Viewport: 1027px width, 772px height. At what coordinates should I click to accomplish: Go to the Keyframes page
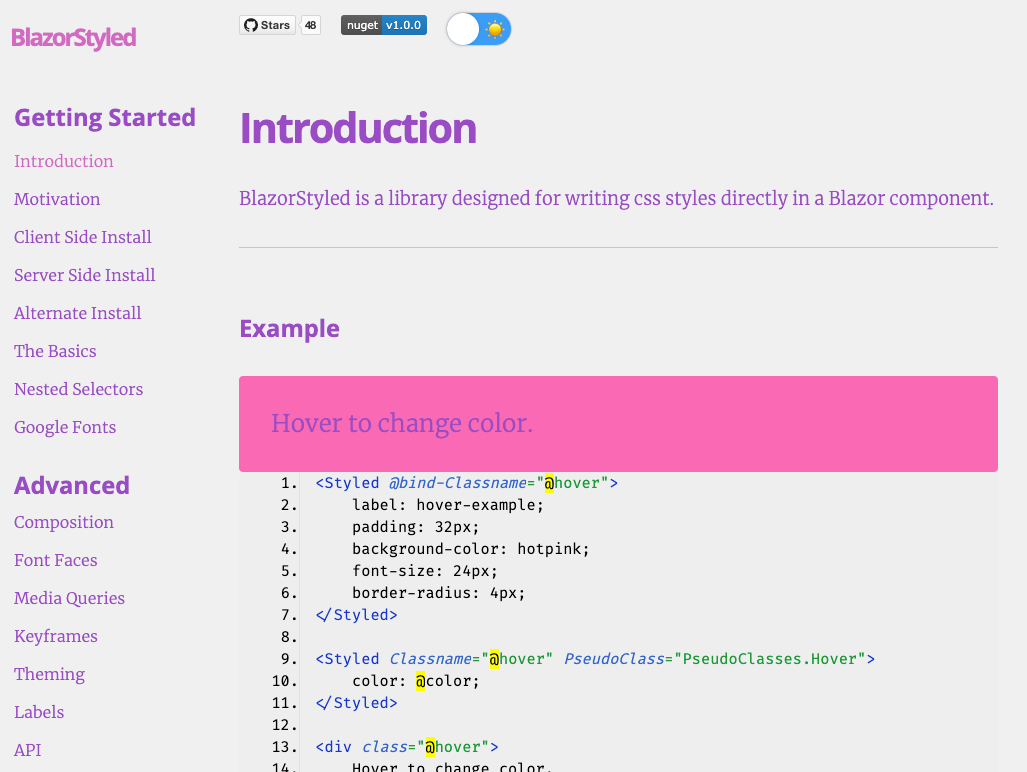pyautogui.click(x=56, y=636)
